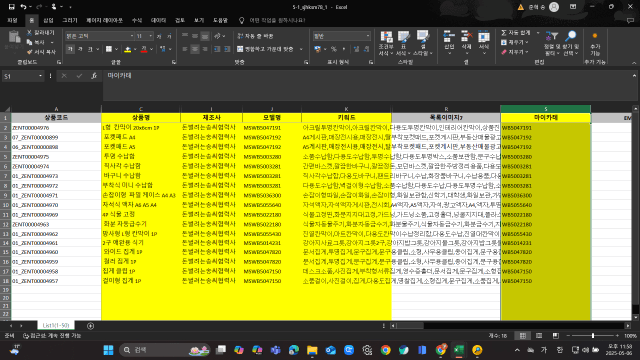The height and width of the screenshot is (360, 640).
Task: Open borders dropdown arrow
Action: (116, 49)
